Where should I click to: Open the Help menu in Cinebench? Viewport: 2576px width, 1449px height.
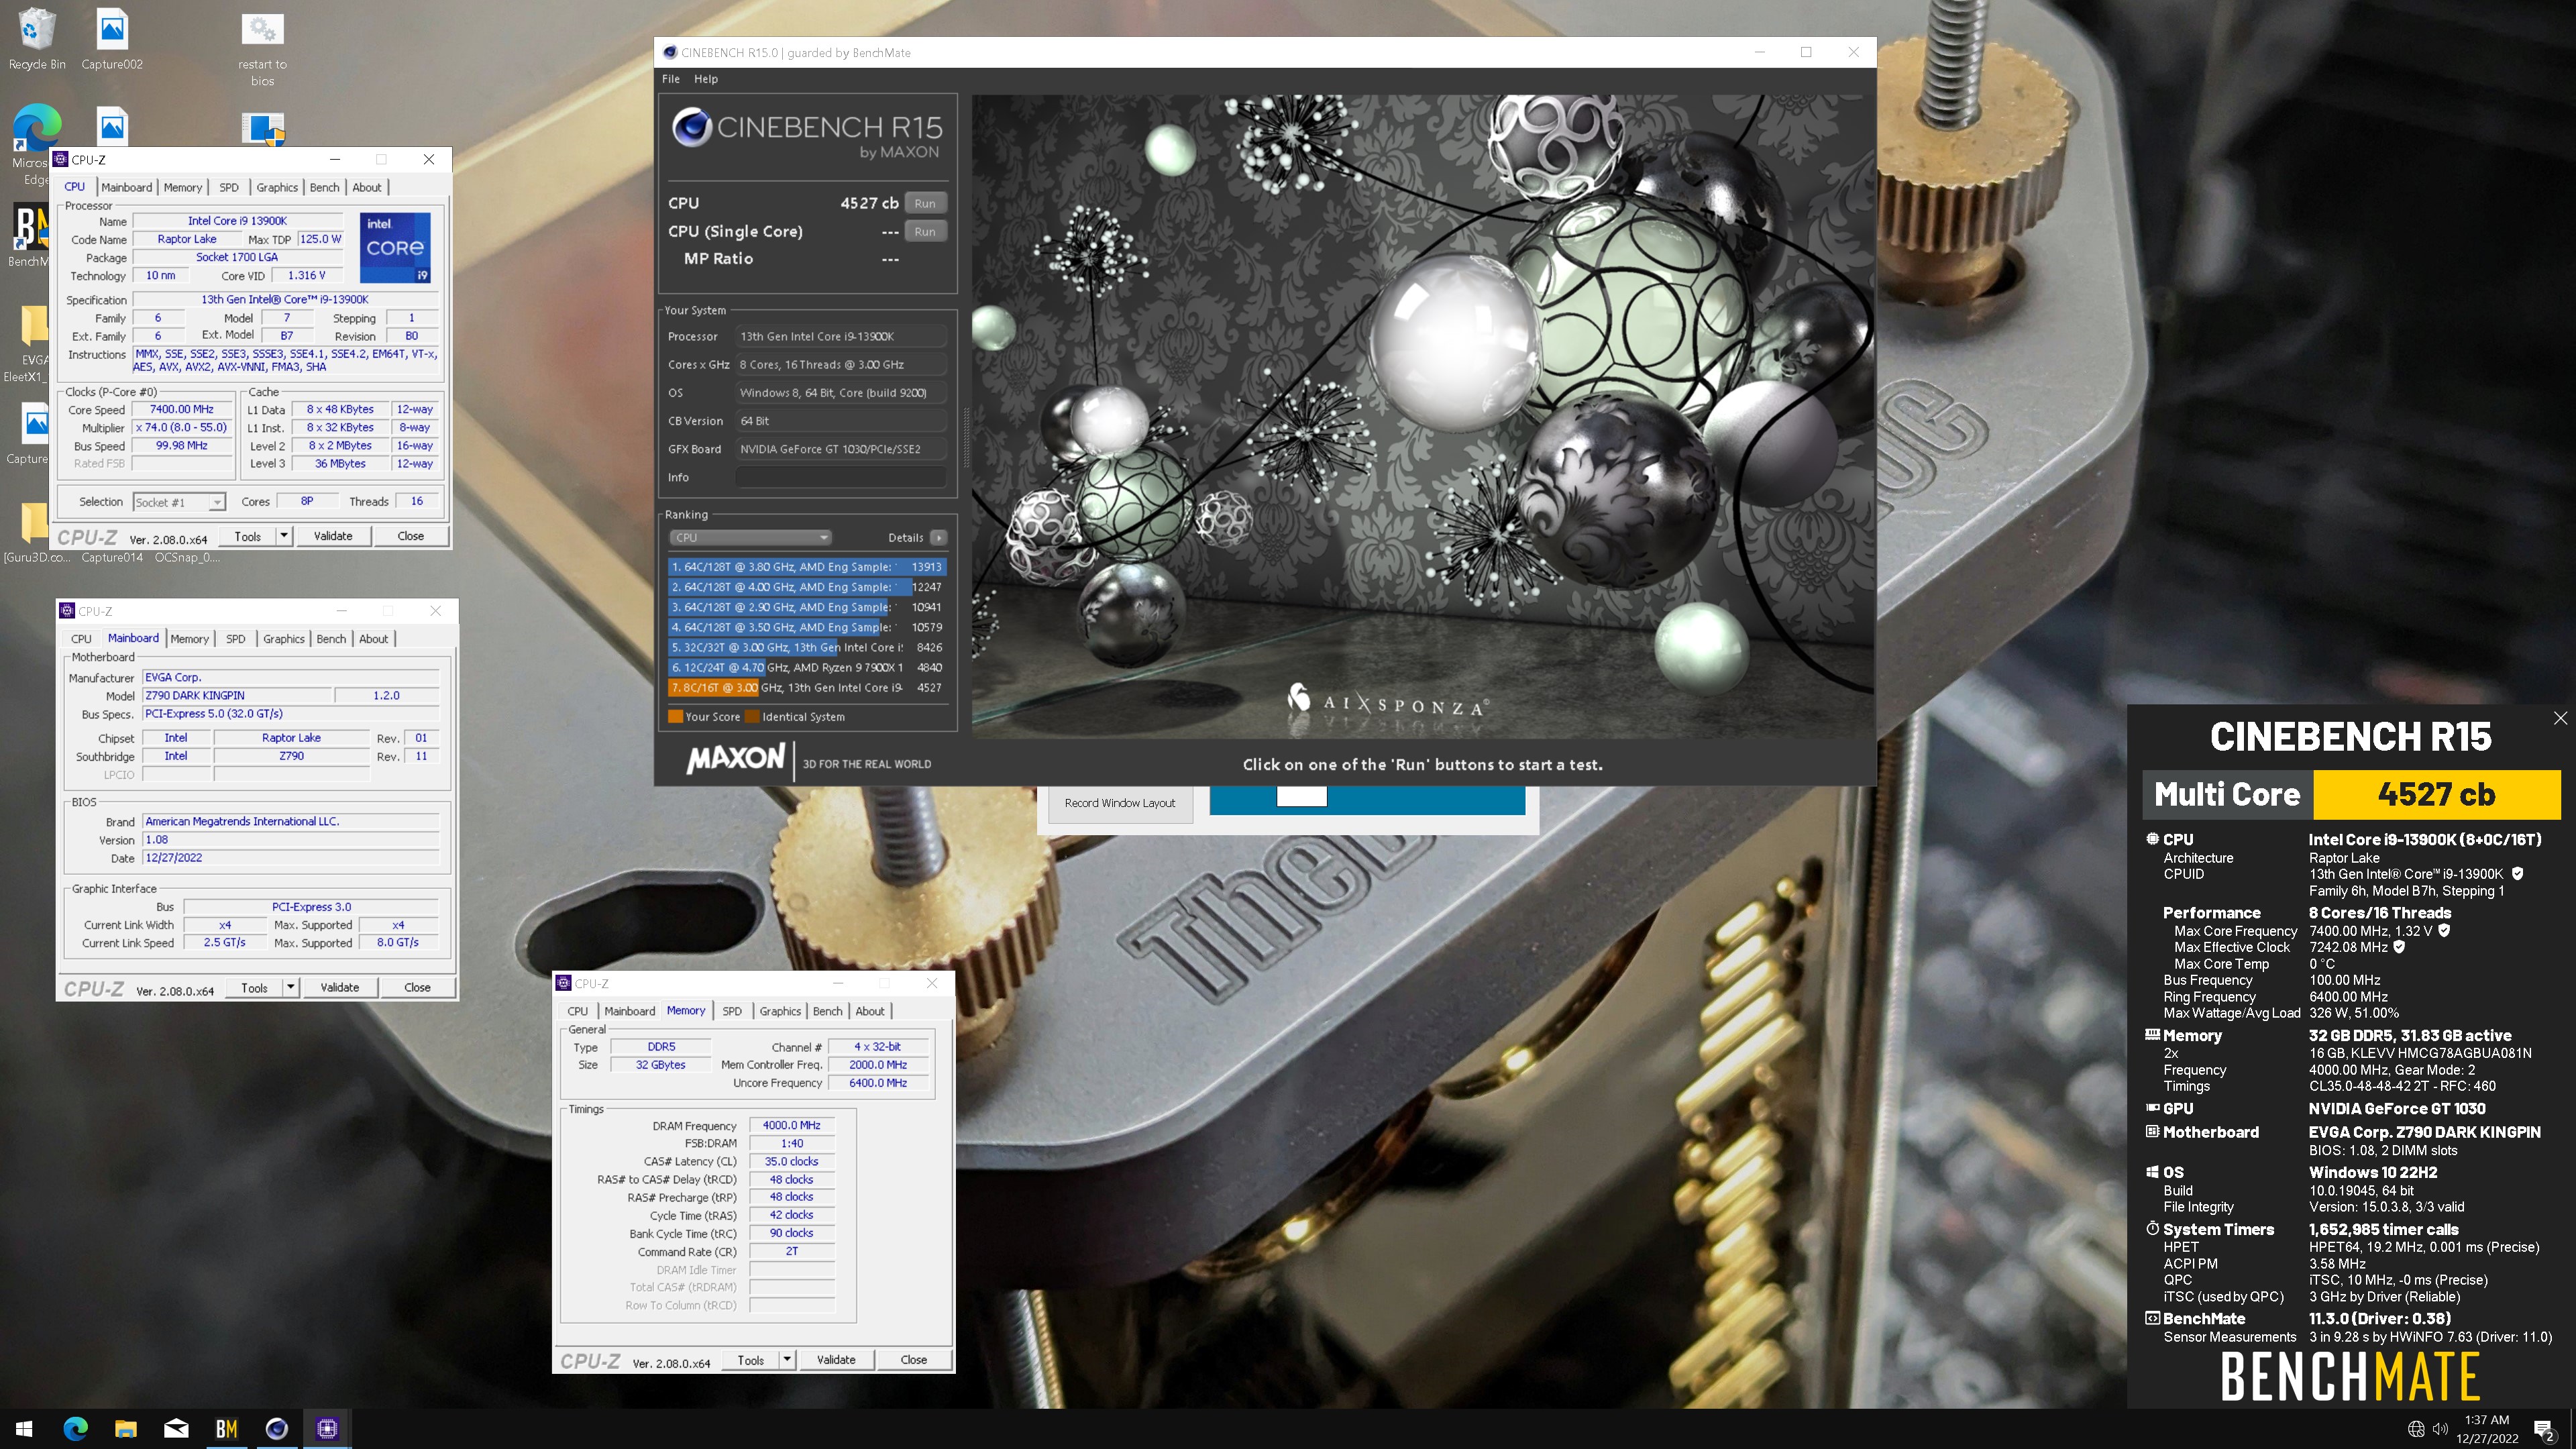pyautogui.click(x=706, y=79)
